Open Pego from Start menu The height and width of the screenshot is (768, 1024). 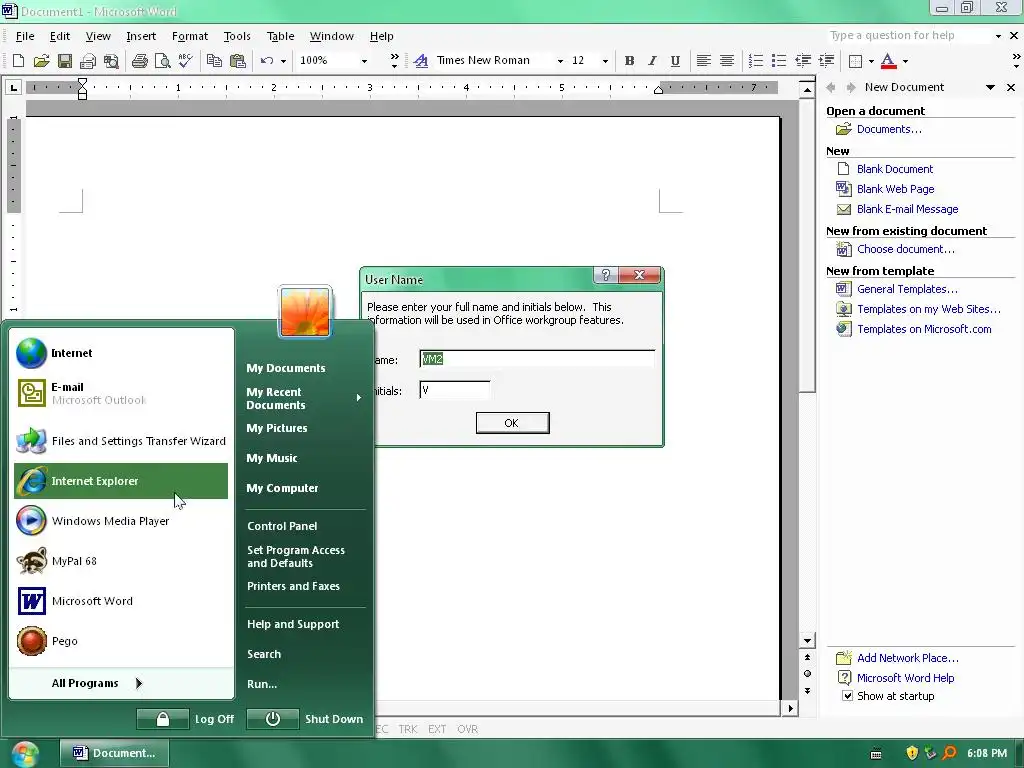pos(121,641)
